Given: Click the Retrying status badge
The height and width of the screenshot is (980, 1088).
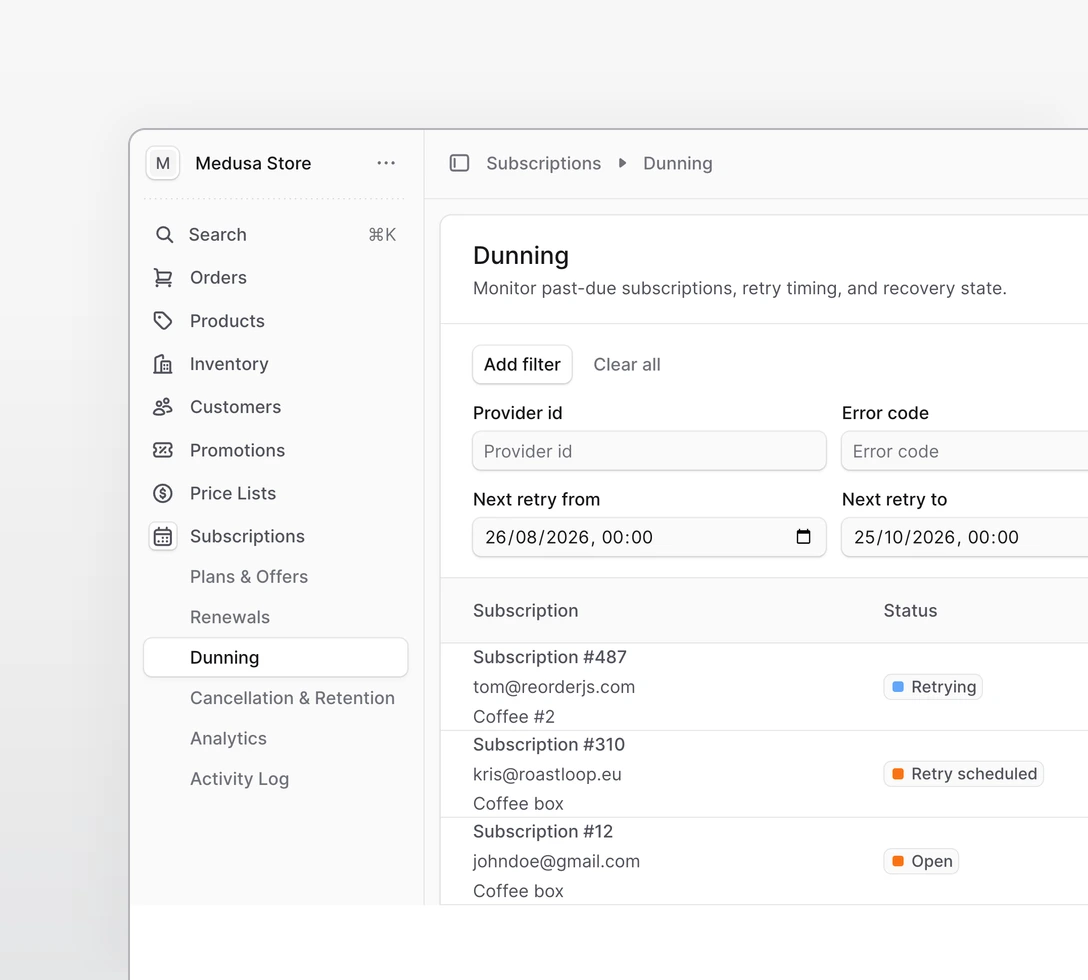Looking at the screenshot, I should [x=933, y=687].
